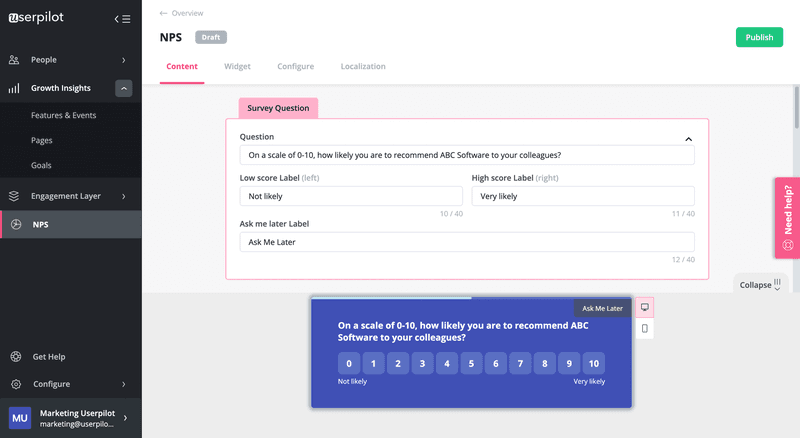Click the Question text input field
This screenshot has height=438, width=800.
click(467, 155)
